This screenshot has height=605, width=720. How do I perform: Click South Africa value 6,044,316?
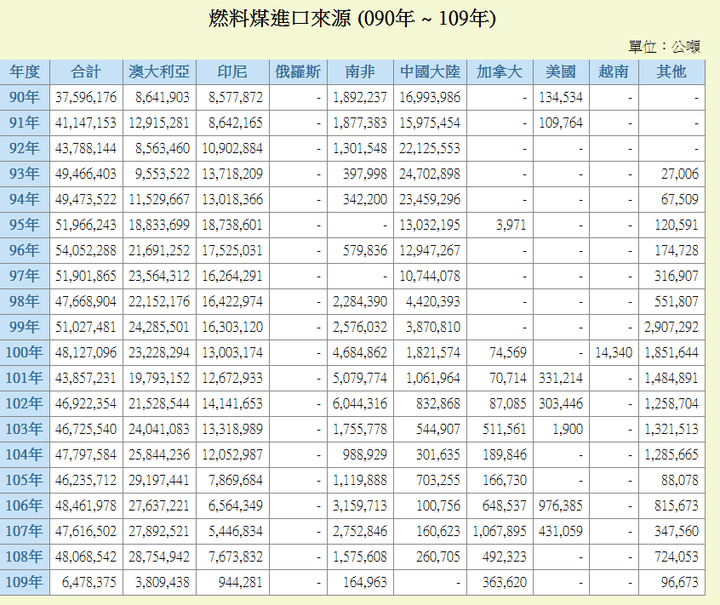[360, 403]
